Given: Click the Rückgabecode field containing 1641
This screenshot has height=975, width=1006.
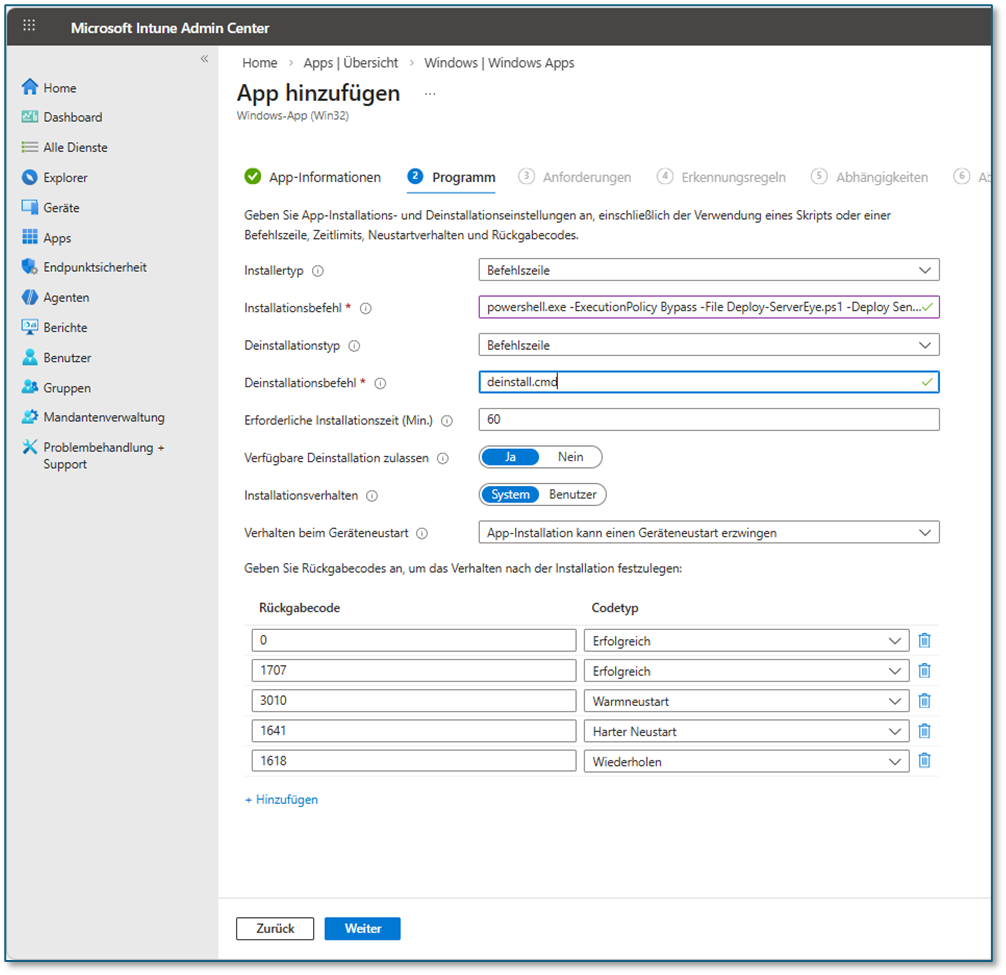Looking at the screenshot, I should point(414,731).
